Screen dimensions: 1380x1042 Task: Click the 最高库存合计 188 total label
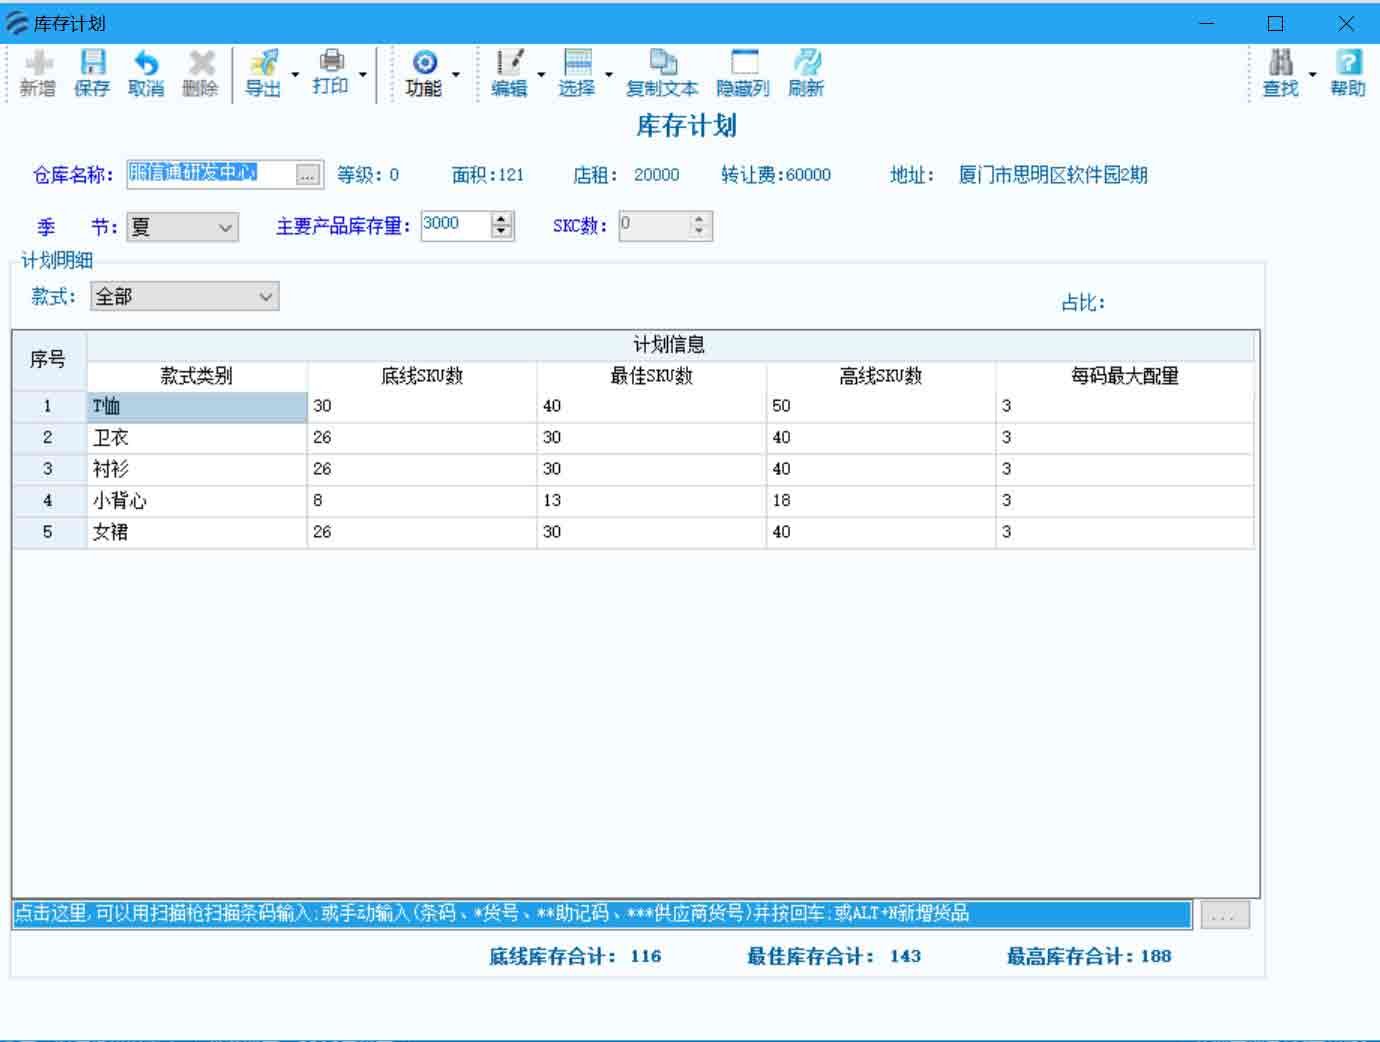(1089, 957)
